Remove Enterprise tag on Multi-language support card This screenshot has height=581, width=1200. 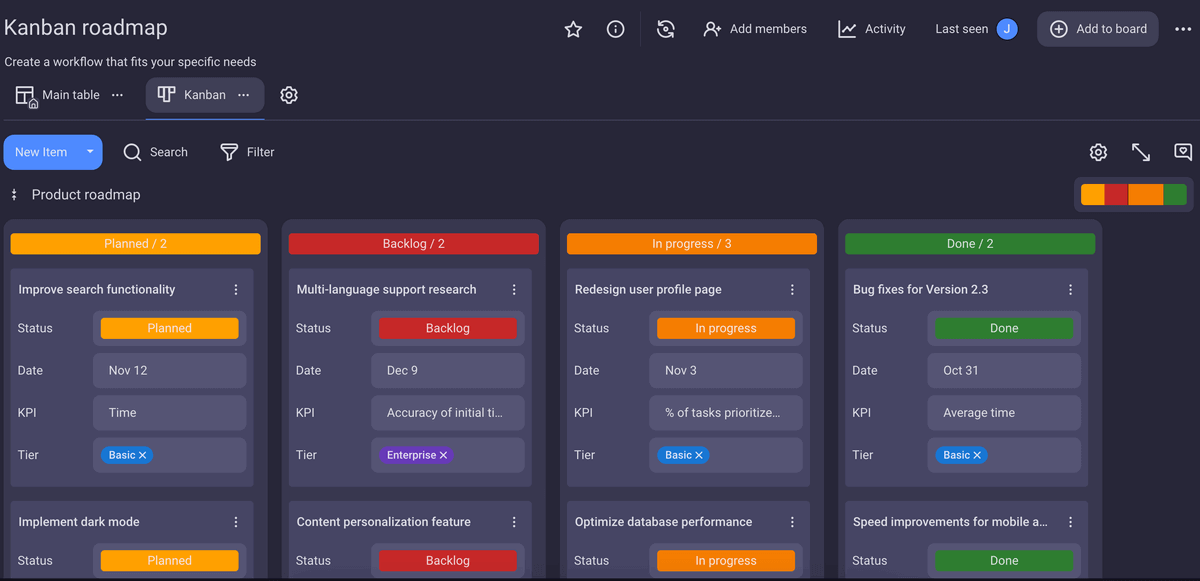pos(444,455)
